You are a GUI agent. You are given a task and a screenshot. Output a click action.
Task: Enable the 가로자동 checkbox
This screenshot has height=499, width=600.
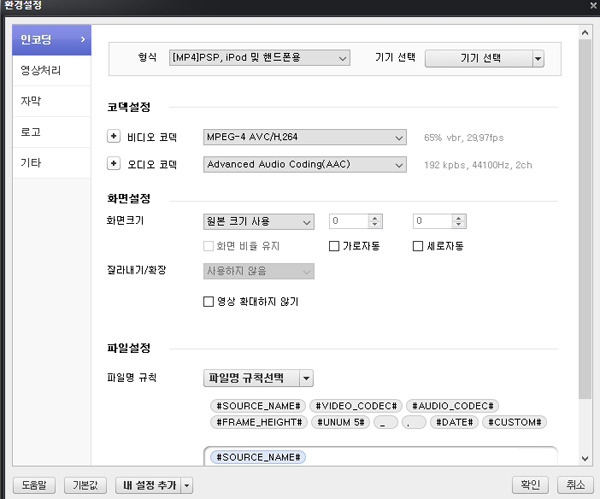tap(334, 246)
